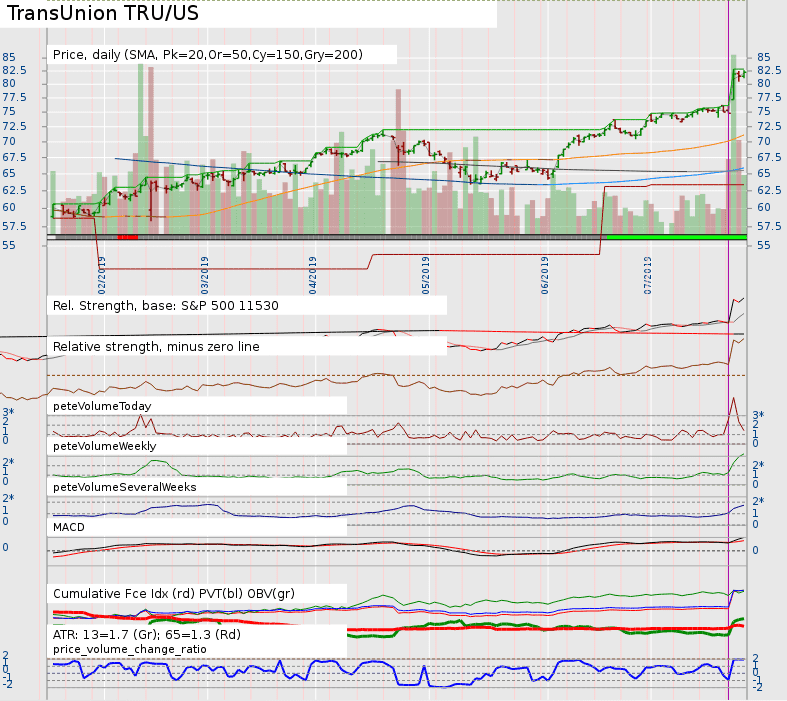Image resolution: width=787 pixels, height=701 pixels.
Task: Click the 07/2019 date axis label
Action: tap(647, 275)
